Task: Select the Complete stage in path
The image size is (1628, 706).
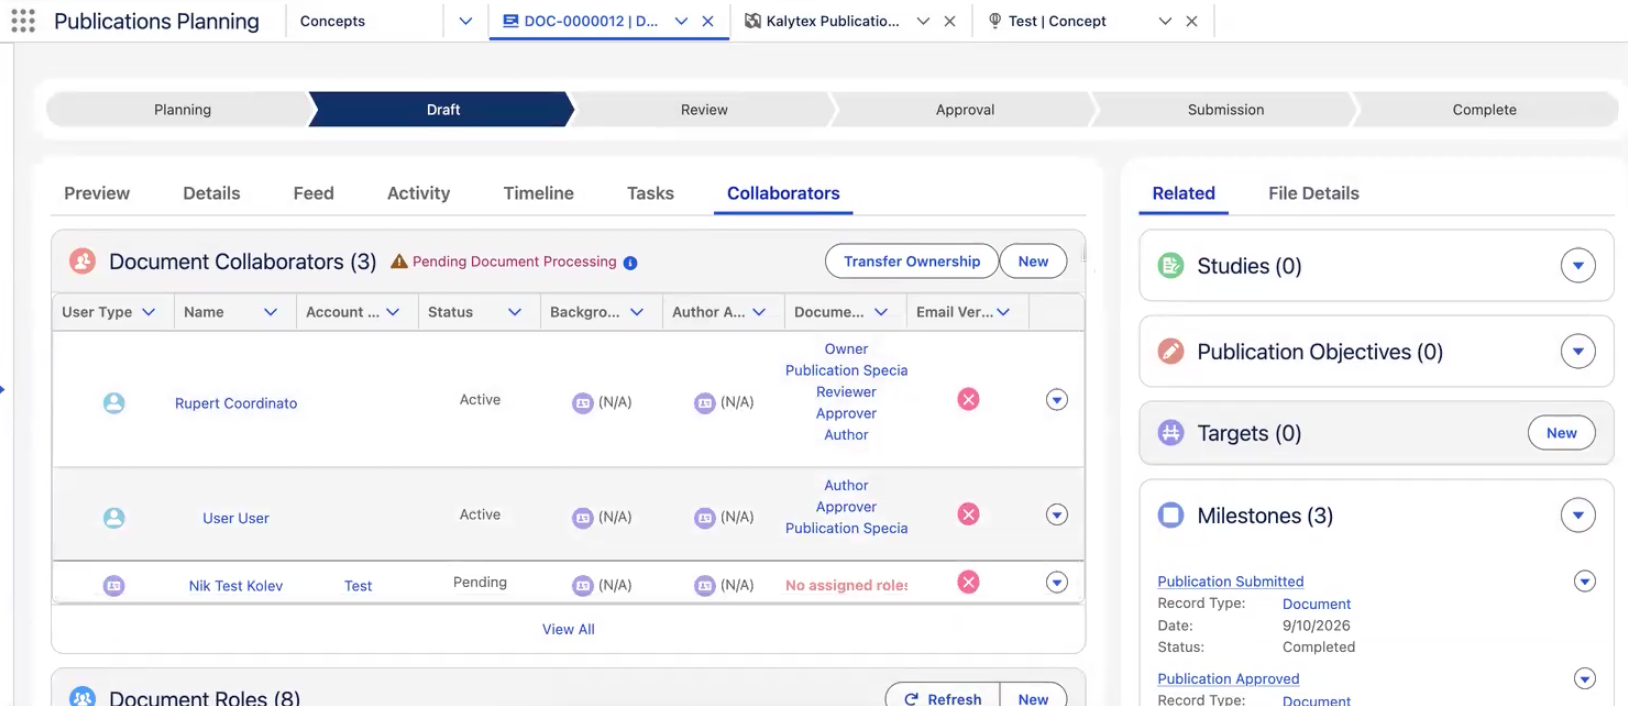Action: (1484, 110)
